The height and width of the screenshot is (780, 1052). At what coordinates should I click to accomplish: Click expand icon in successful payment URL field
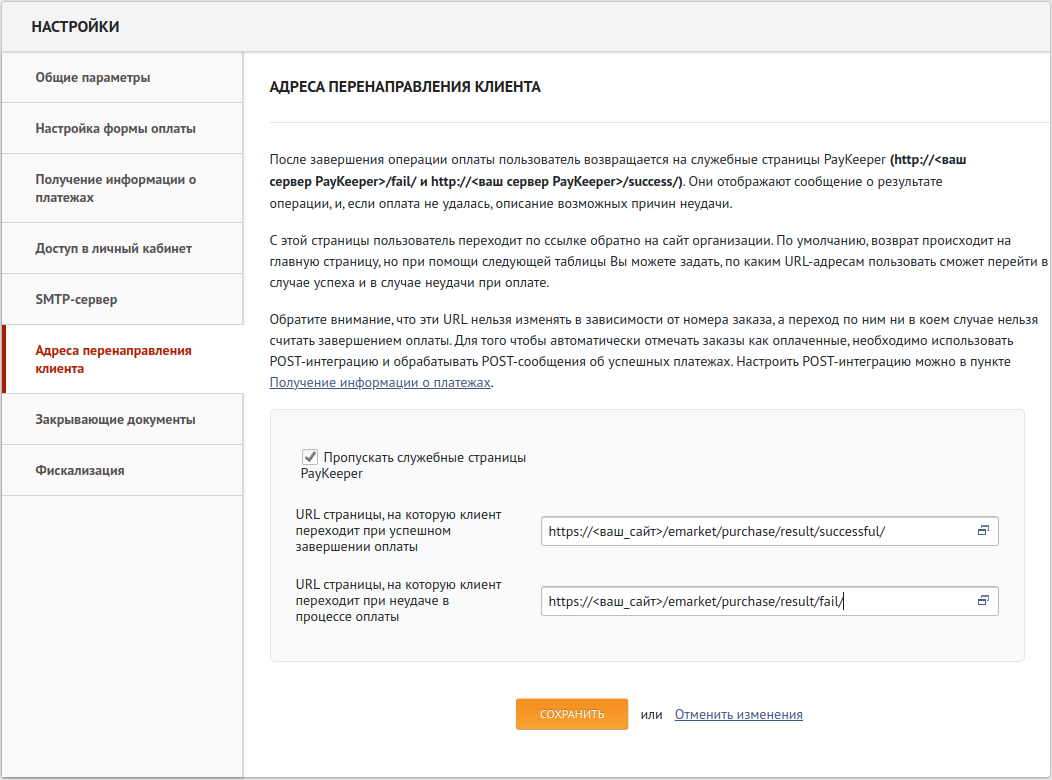[982, 531]
